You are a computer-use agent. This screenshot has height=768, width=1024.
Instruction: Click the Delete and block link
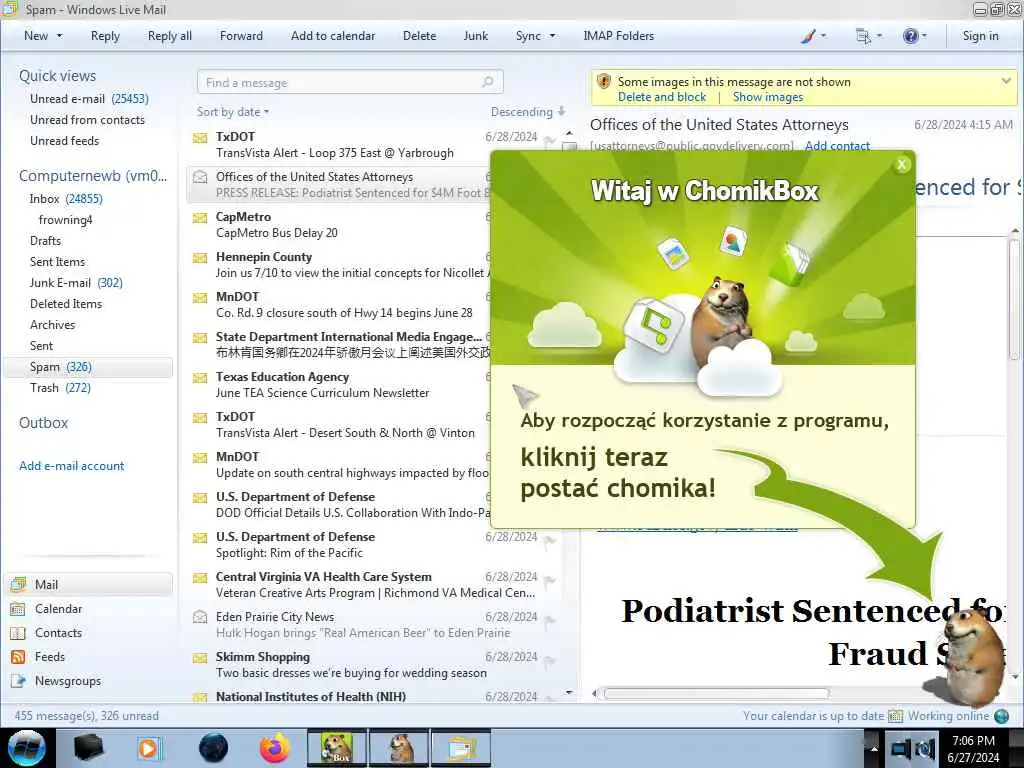point(662,97)
